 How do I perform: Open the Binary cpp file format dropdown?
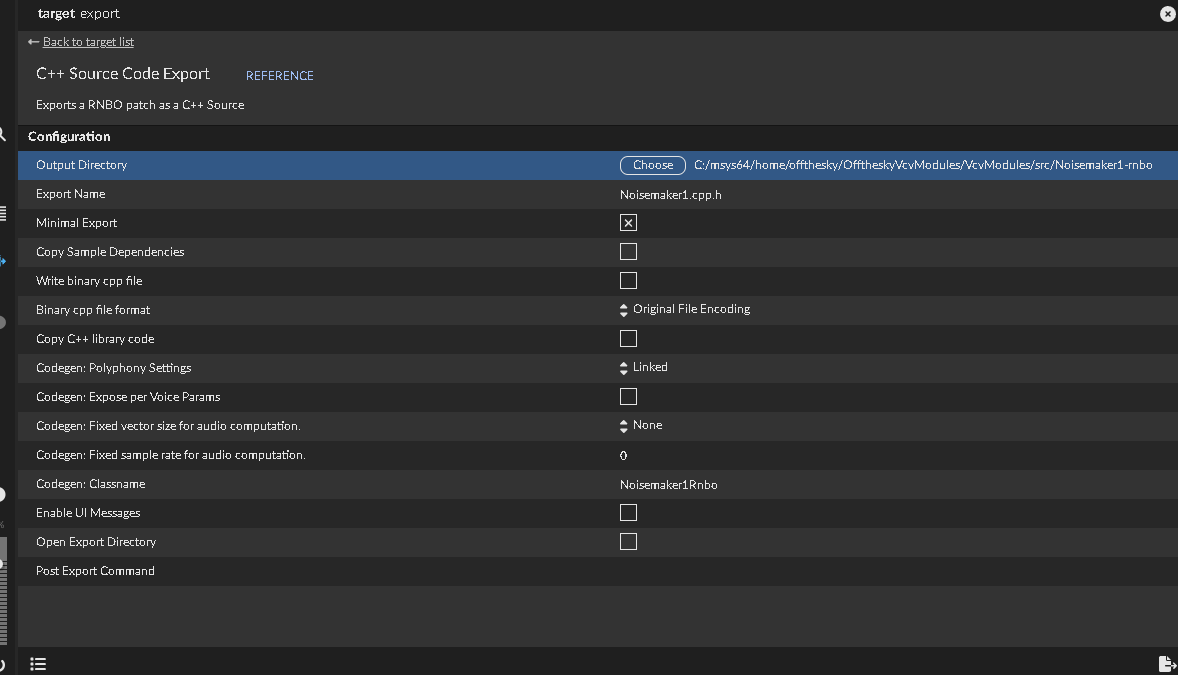pyautogui.click(x=686, y=310)
